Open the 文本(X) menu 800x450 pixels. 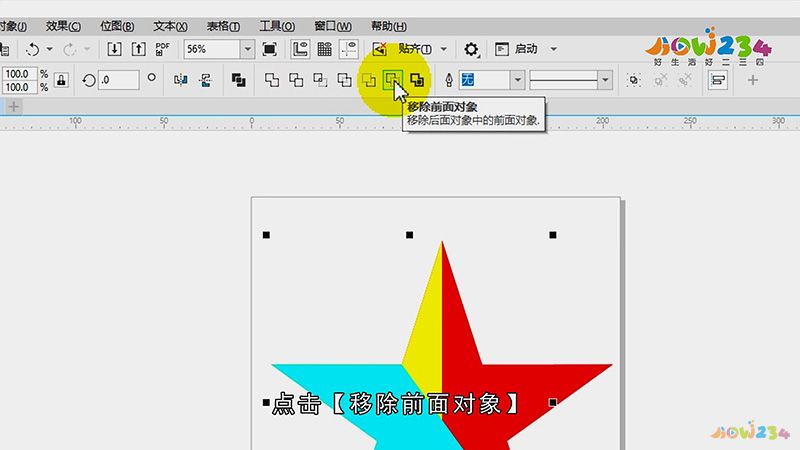[x=170, y=26]
